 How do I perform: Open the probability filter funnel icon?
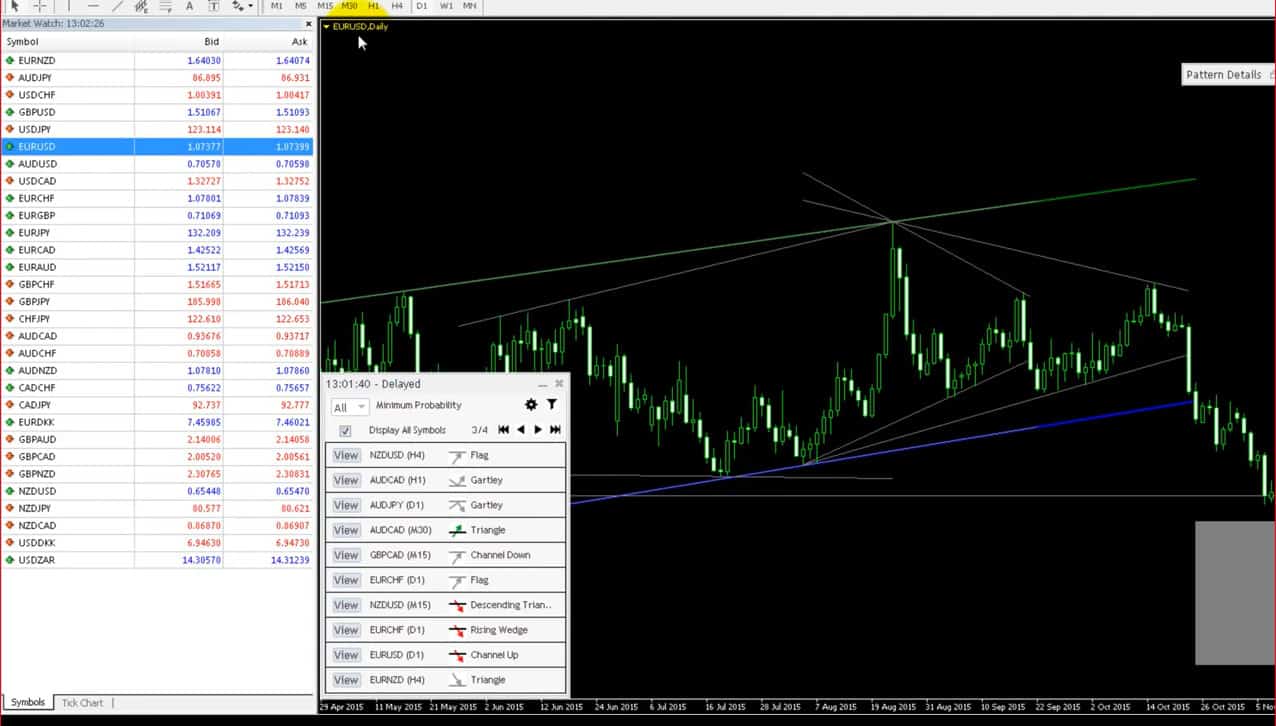(x=551, y=405)
